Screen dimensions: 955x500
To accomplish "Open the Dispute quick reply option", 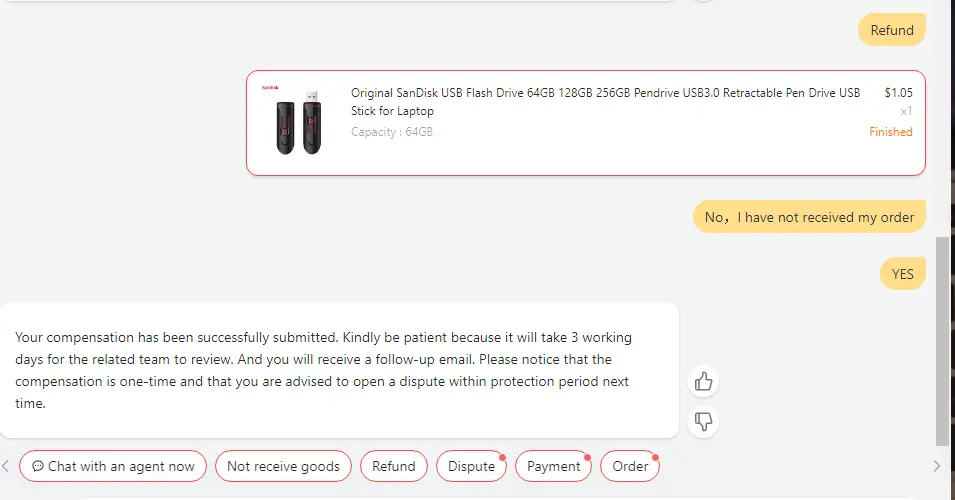I will coord(471,466).
